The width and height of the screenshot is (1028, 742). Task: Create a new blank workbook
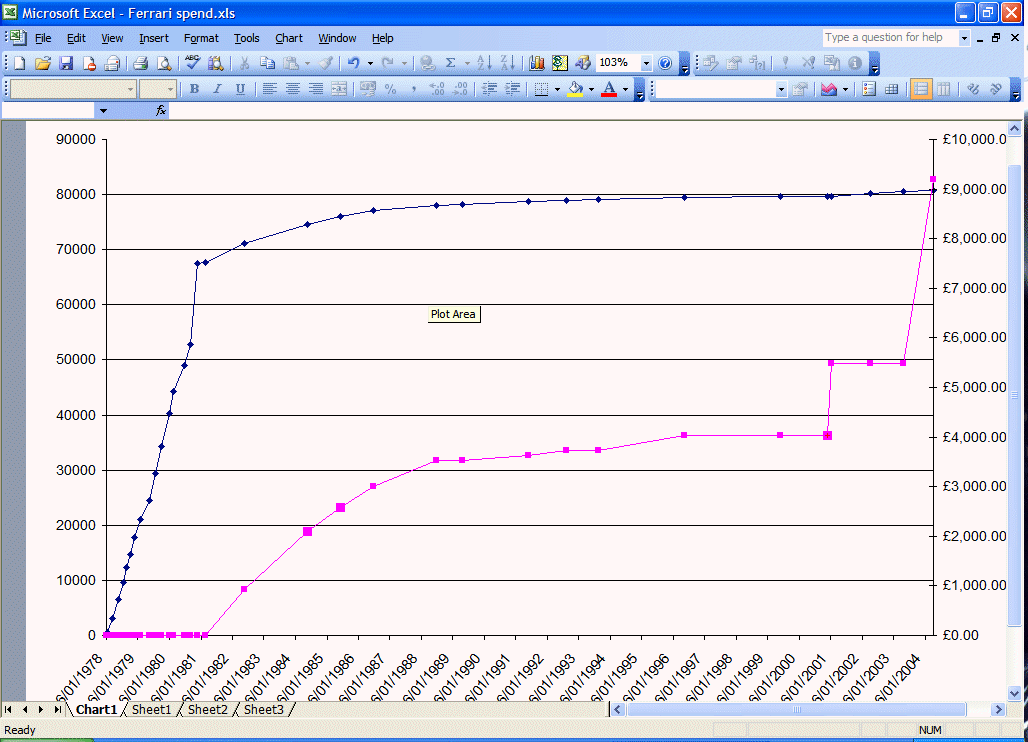coord(20,63)
